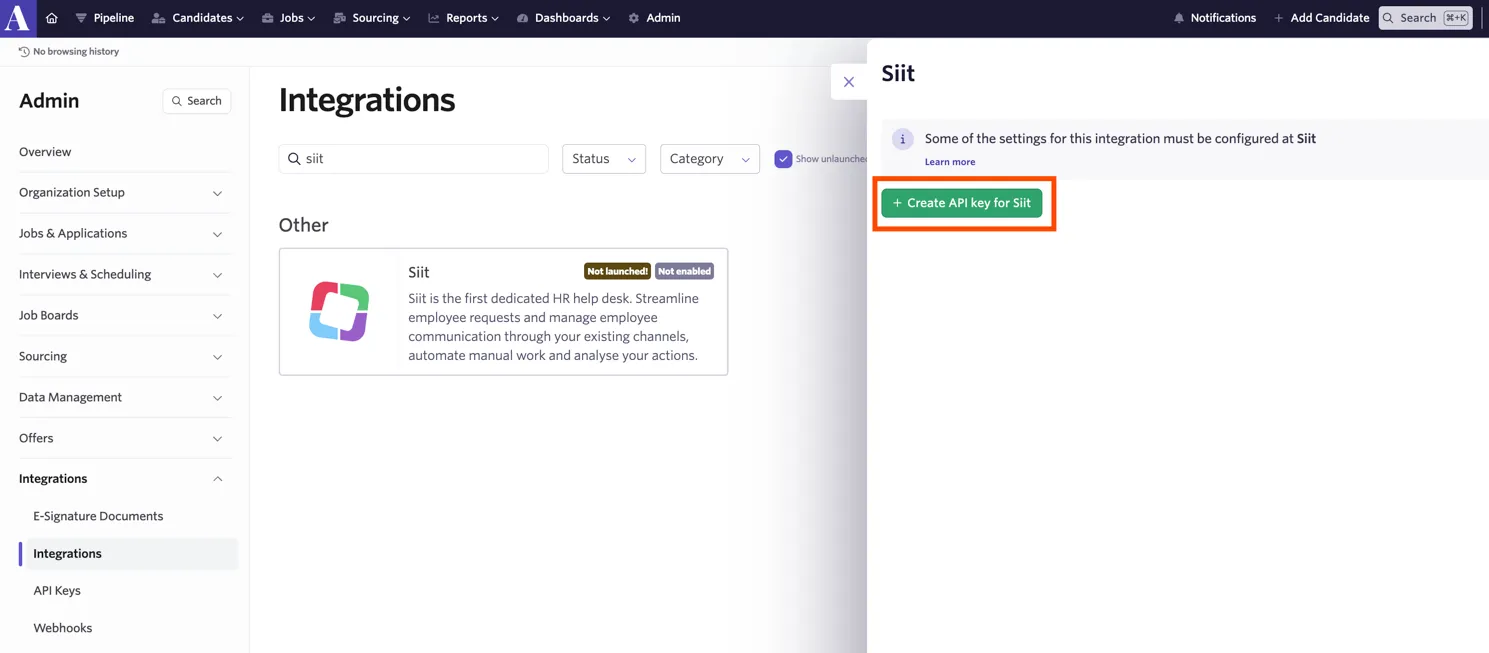Follow the Learn more link

(950, 162)
